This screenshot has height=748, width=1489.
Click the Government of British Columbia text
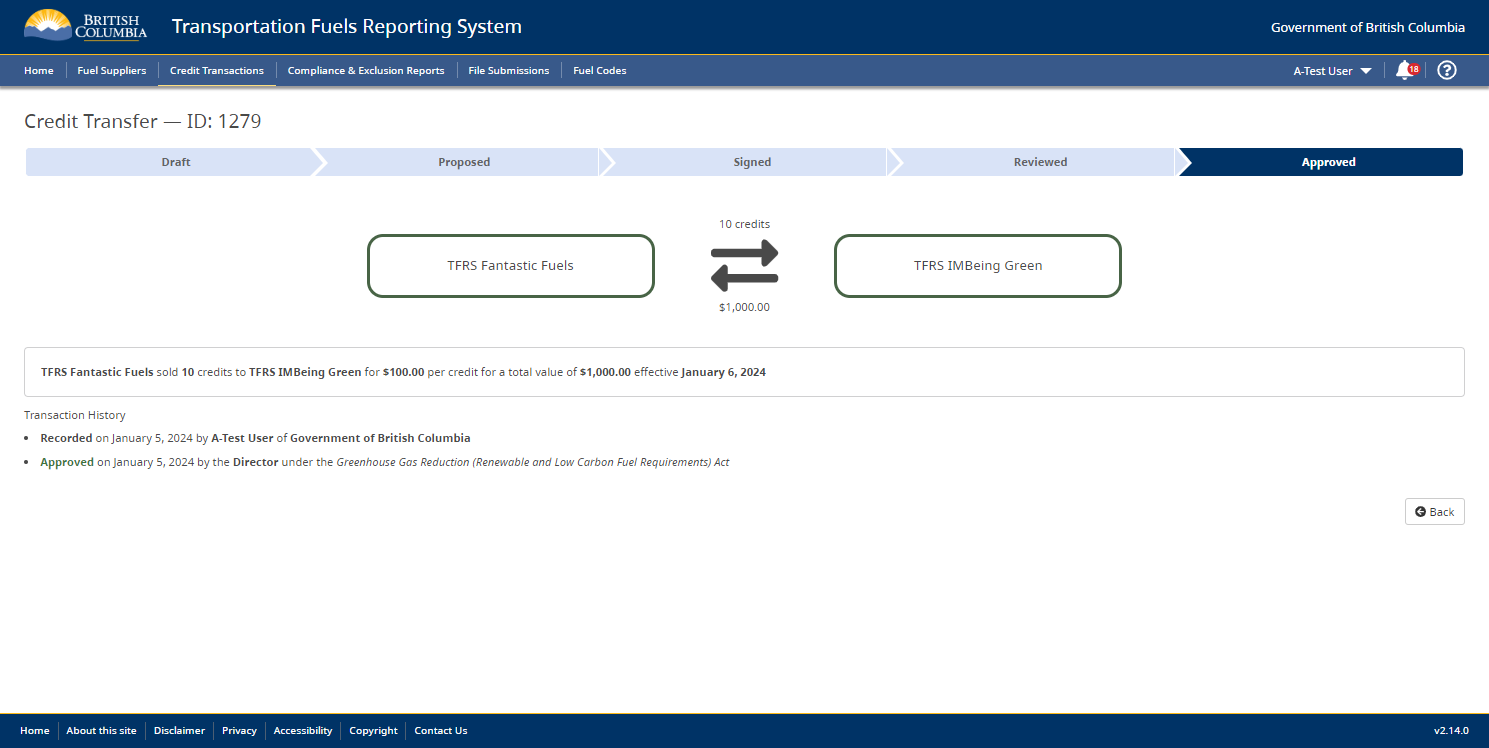pos(1368,28)
